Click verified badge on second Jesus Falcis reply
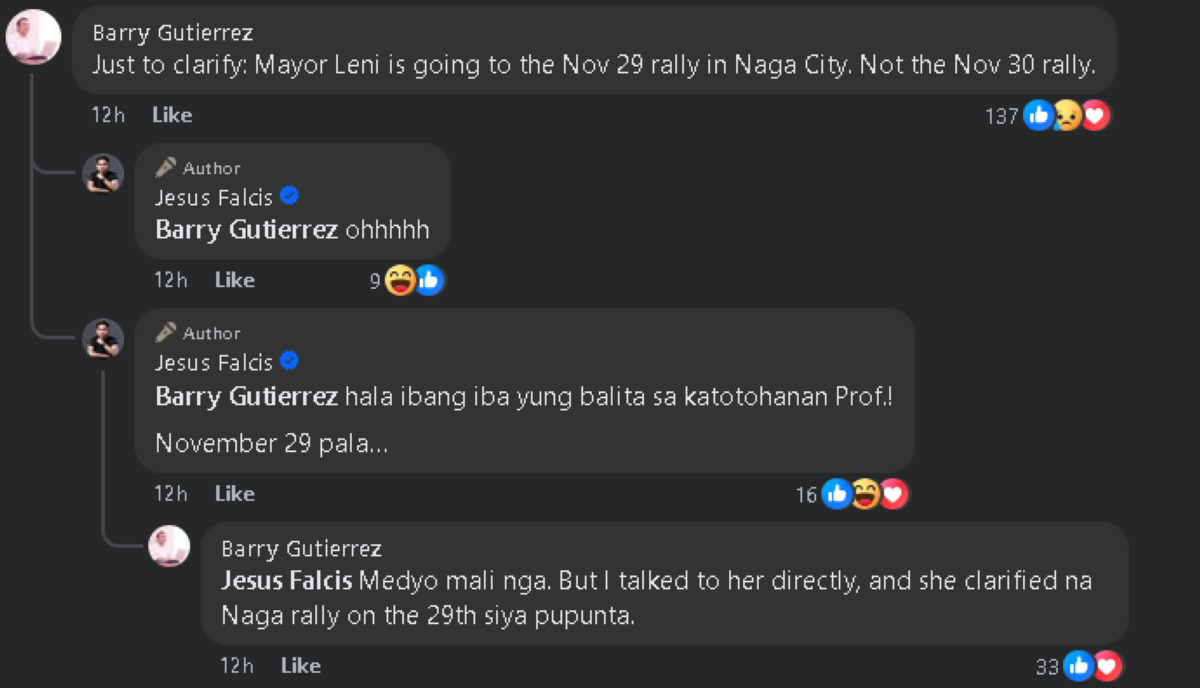The height and width of the screenshot is (688, 1200). click(x=289, y=361)
